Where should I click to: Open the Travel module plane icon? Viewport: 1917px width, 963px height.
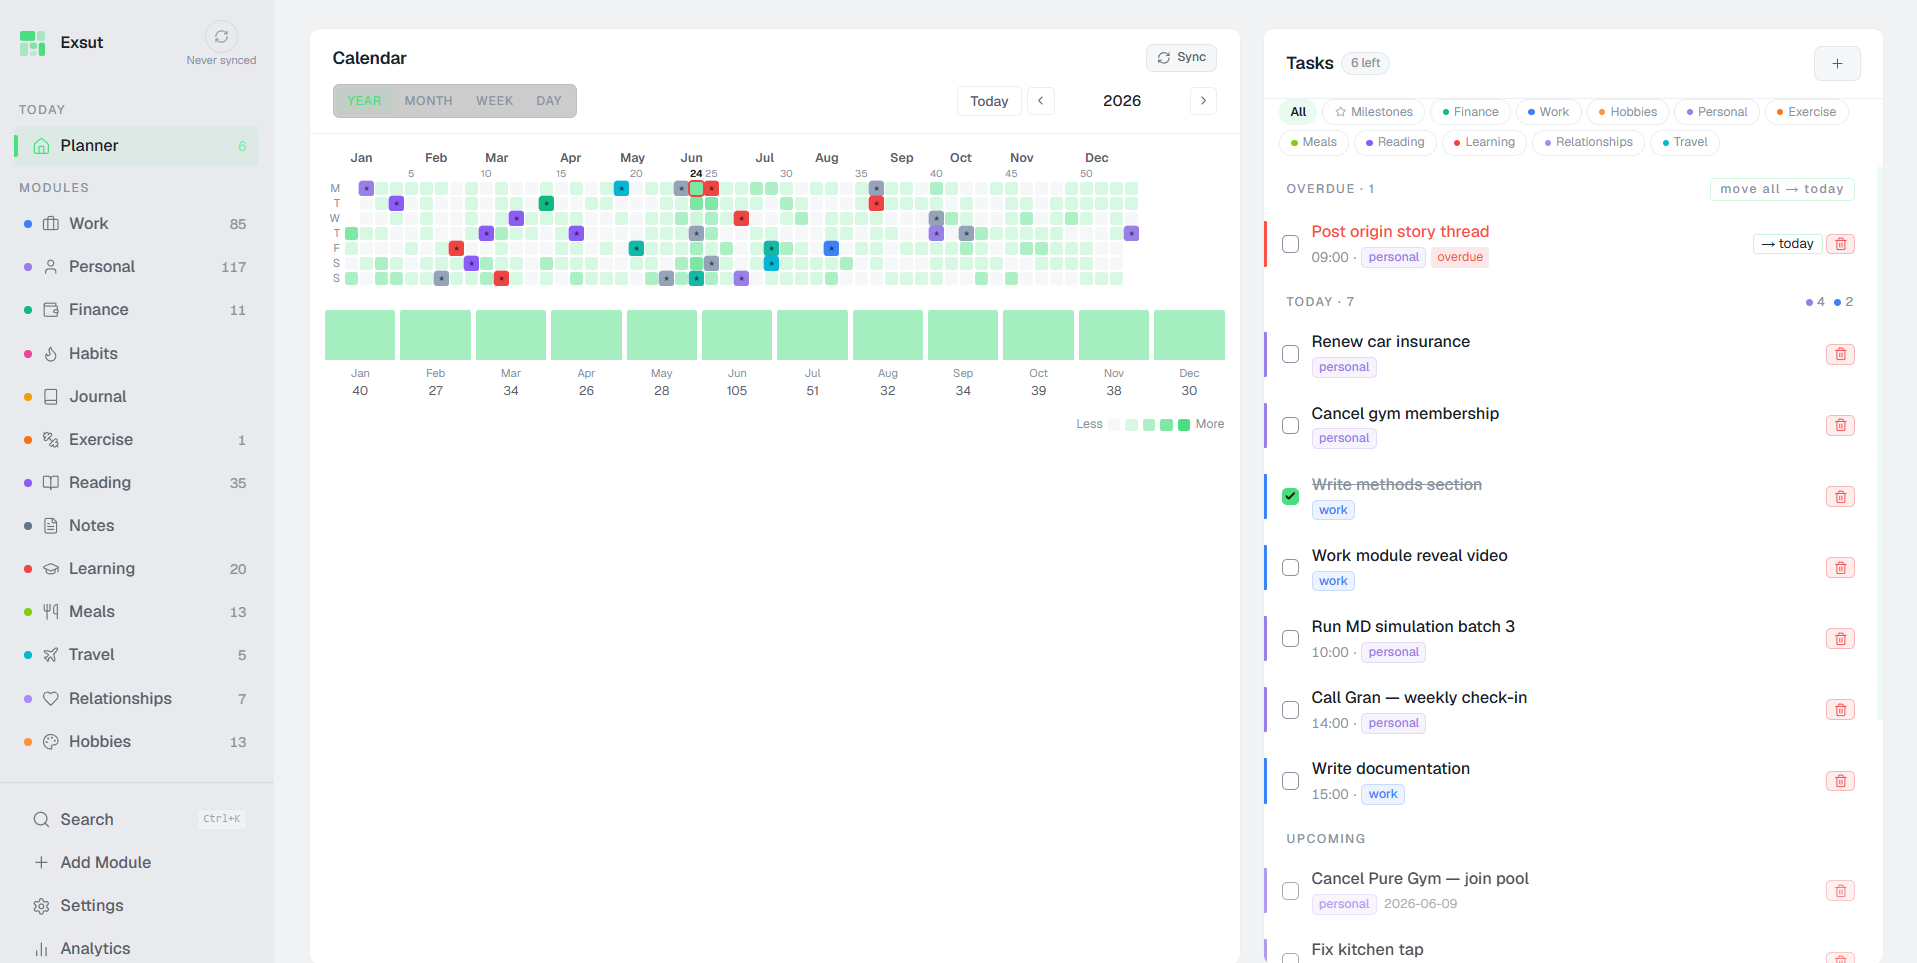pos(51,655)
